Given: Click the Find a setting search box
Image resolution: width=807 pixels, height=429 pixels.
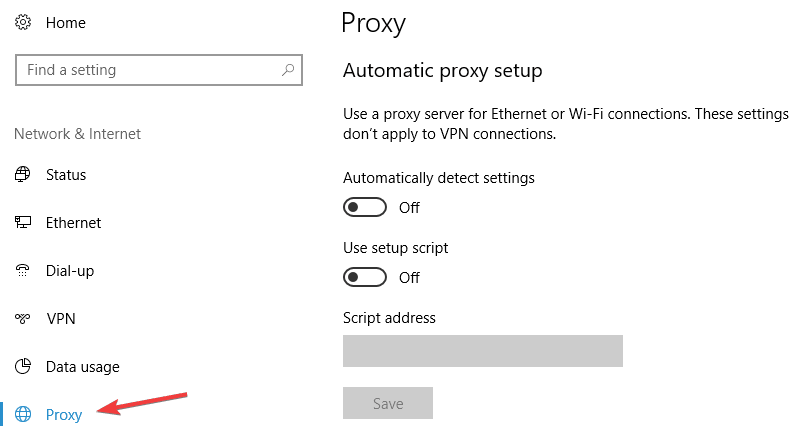Looking at the screenshot, I should 159,70.
